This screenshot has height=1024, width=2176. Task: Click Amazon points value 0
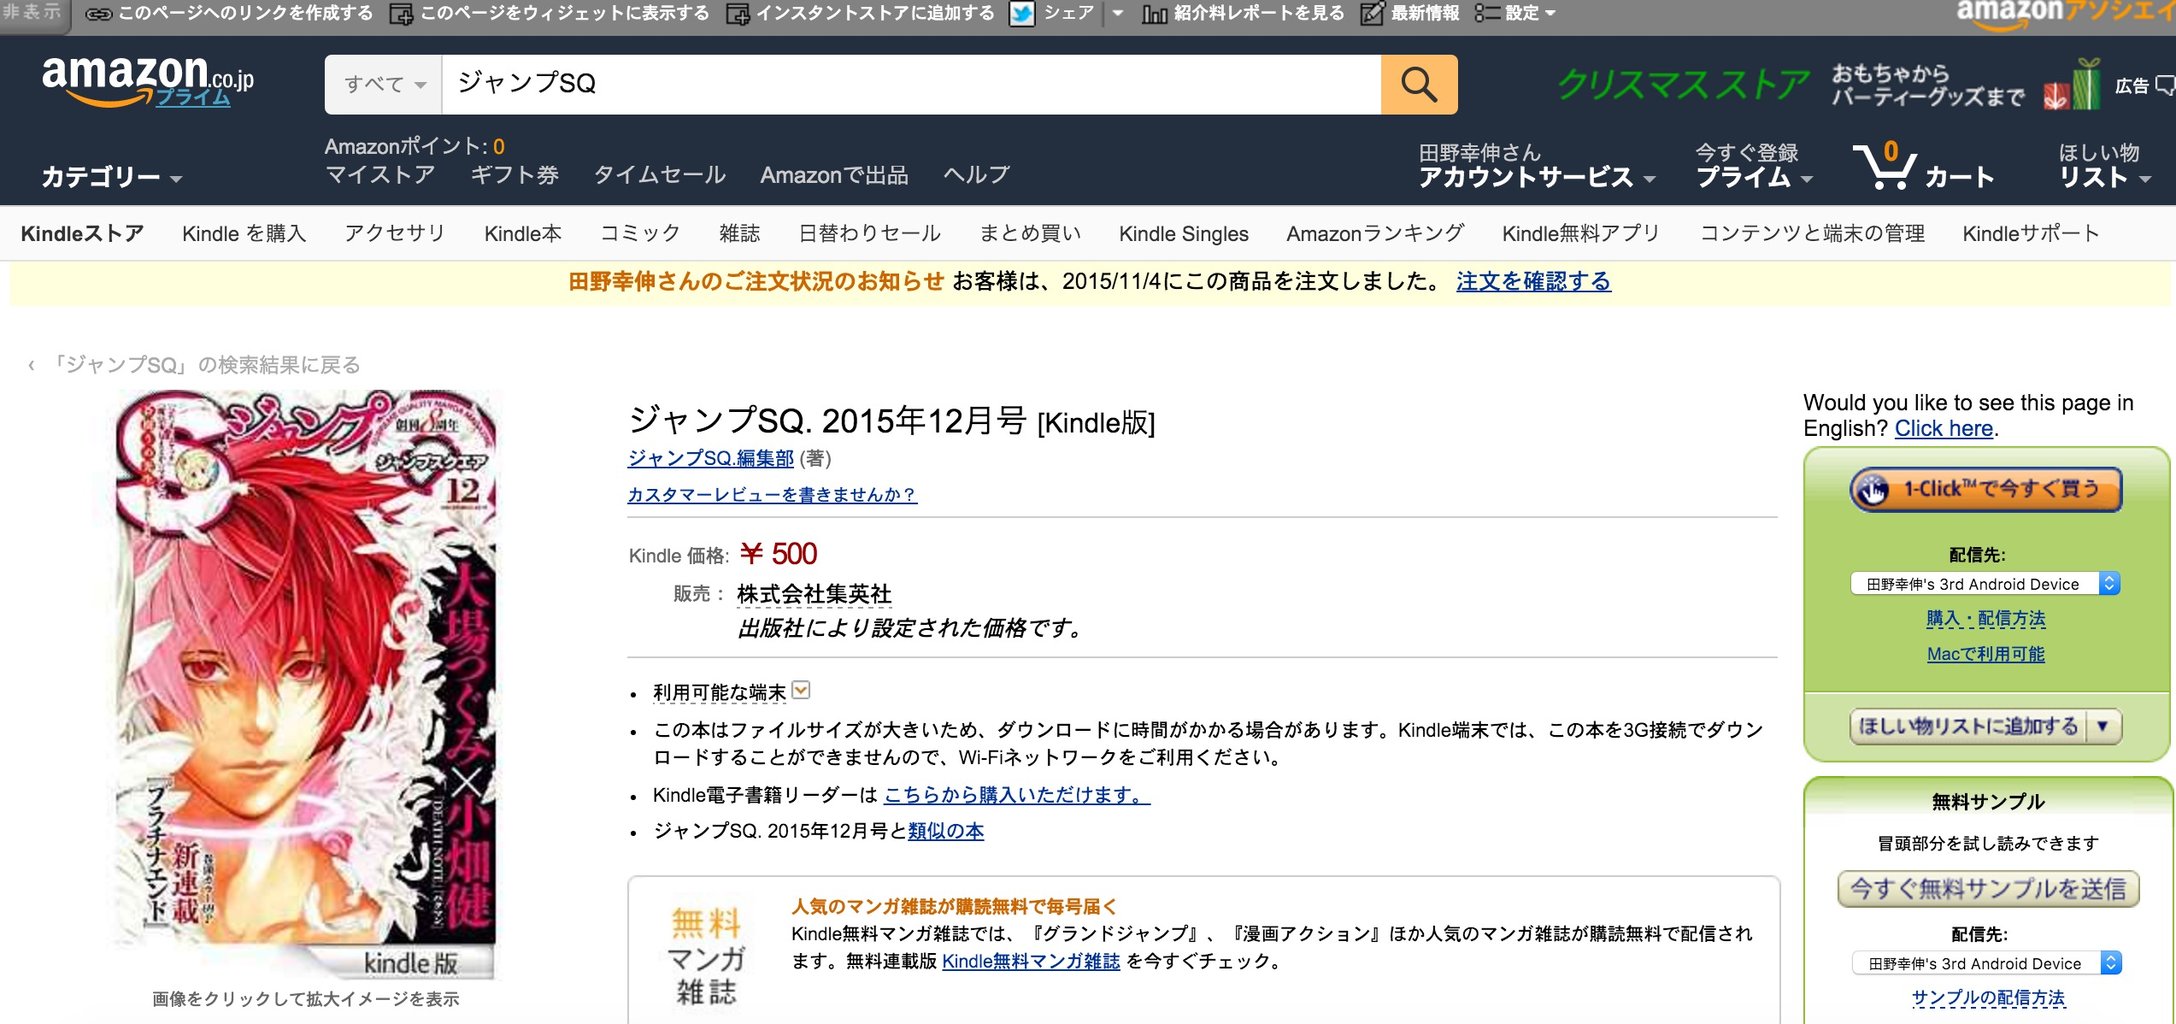499,147
